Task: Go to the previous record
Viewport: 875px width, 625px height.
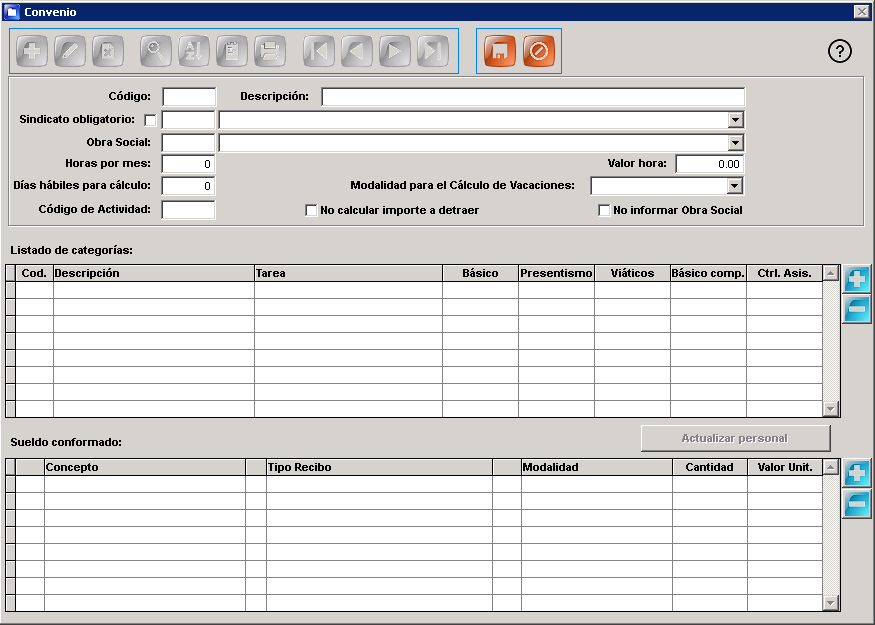Action: (x=357, y=51)
